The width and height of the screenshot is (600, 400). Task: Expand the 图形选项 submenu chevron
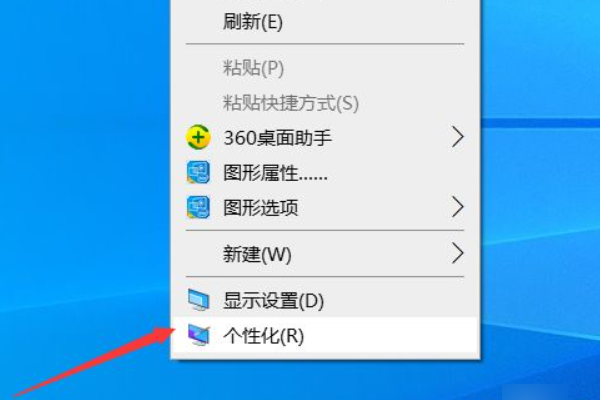click(458, 207)
